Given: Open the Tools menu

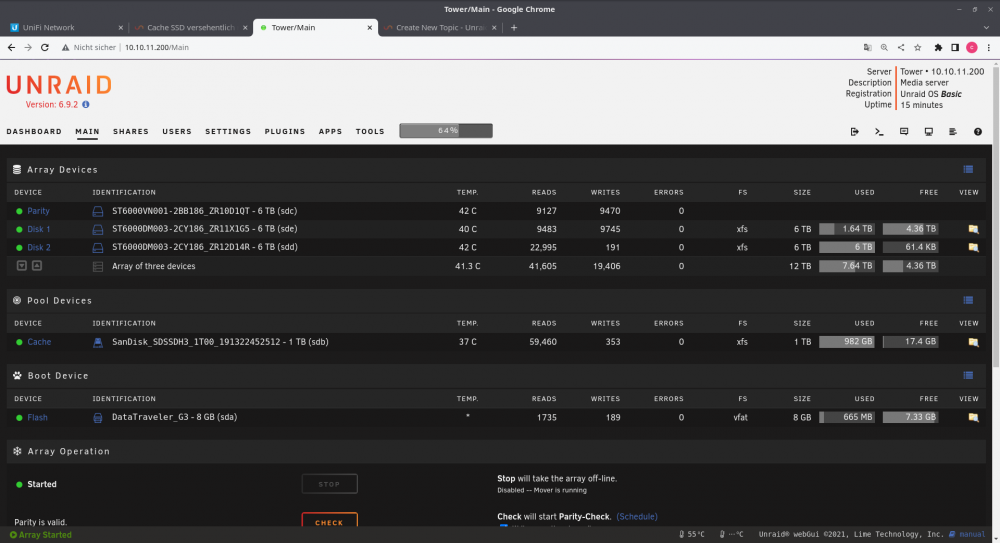Looking at the screenshot, I should pos(370,131).
